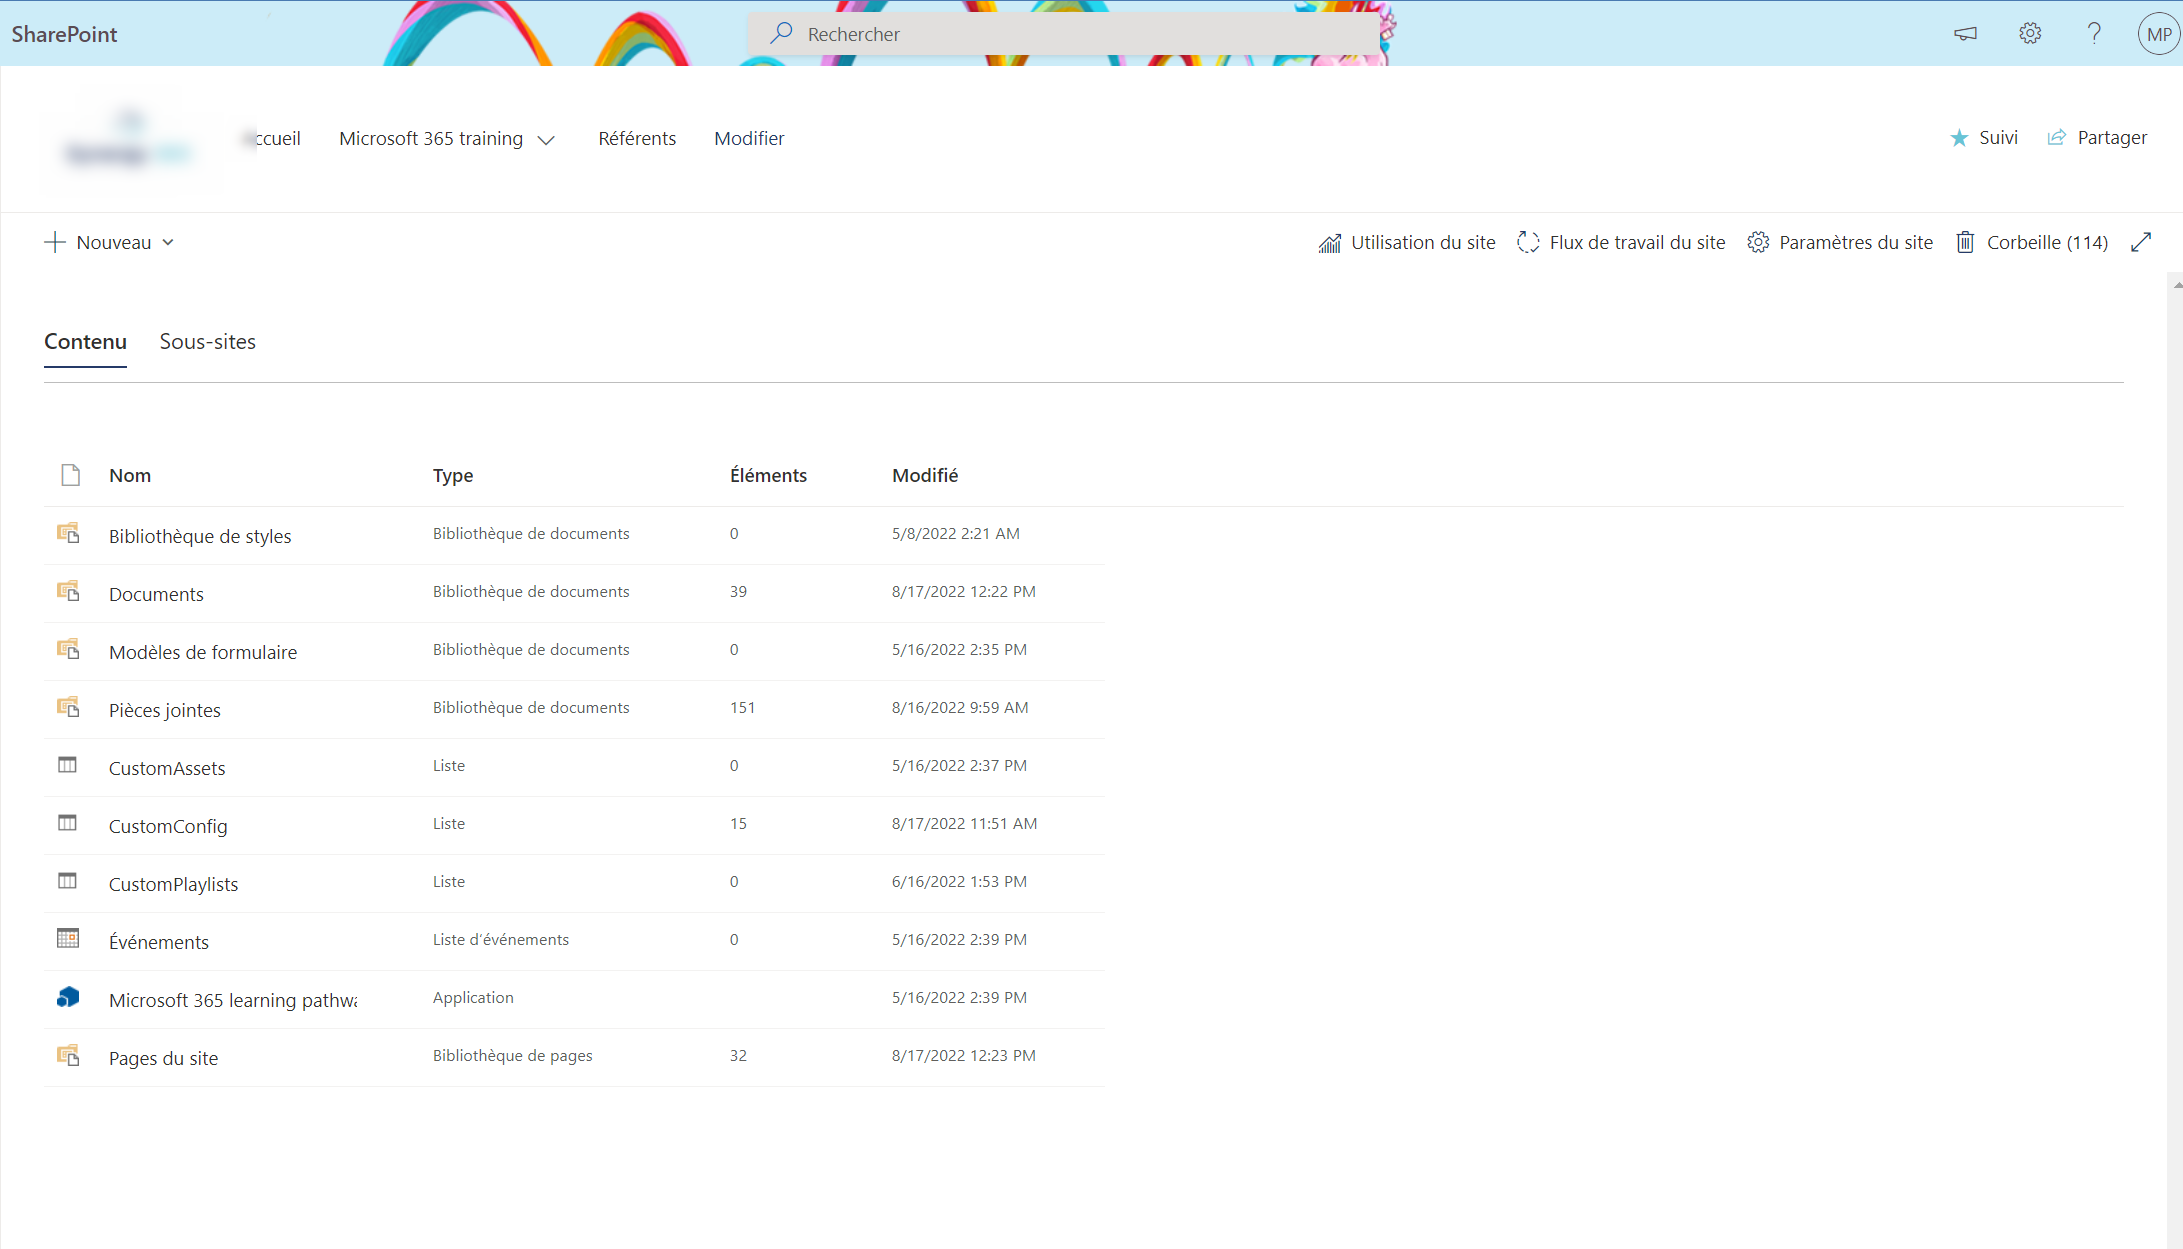Open the Référents navigation link
The width and height of the screenshot is (2183, 1249).
637,138
